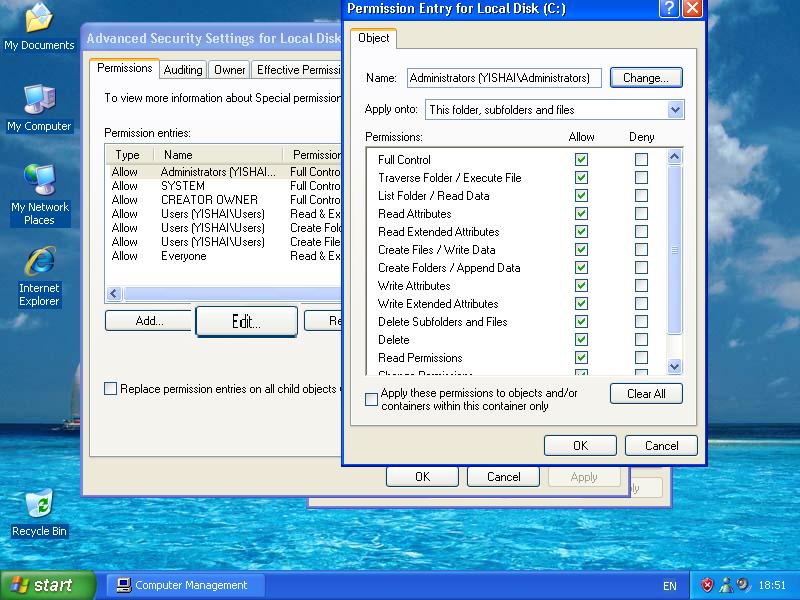Enable Apply these permissions to objects checkbox

coord(372,400)
